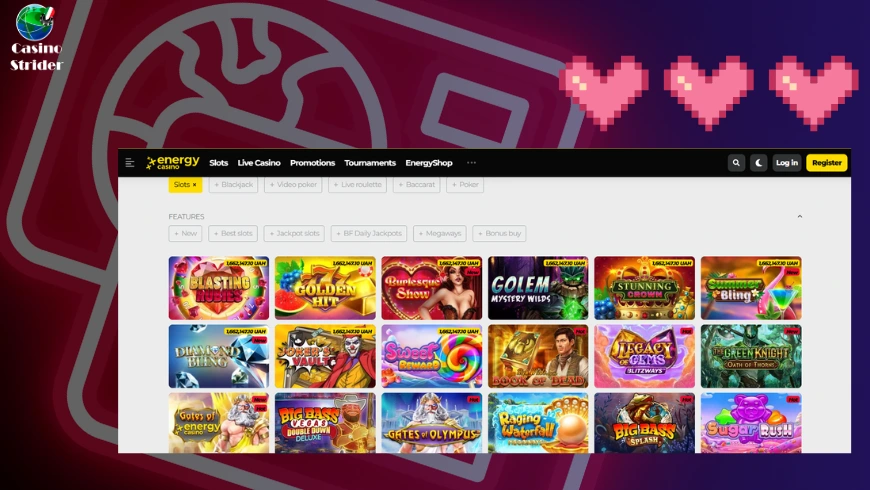Open the EnergyShop menu item
Screen dimensions: 870x490
[x=429, y=163]
